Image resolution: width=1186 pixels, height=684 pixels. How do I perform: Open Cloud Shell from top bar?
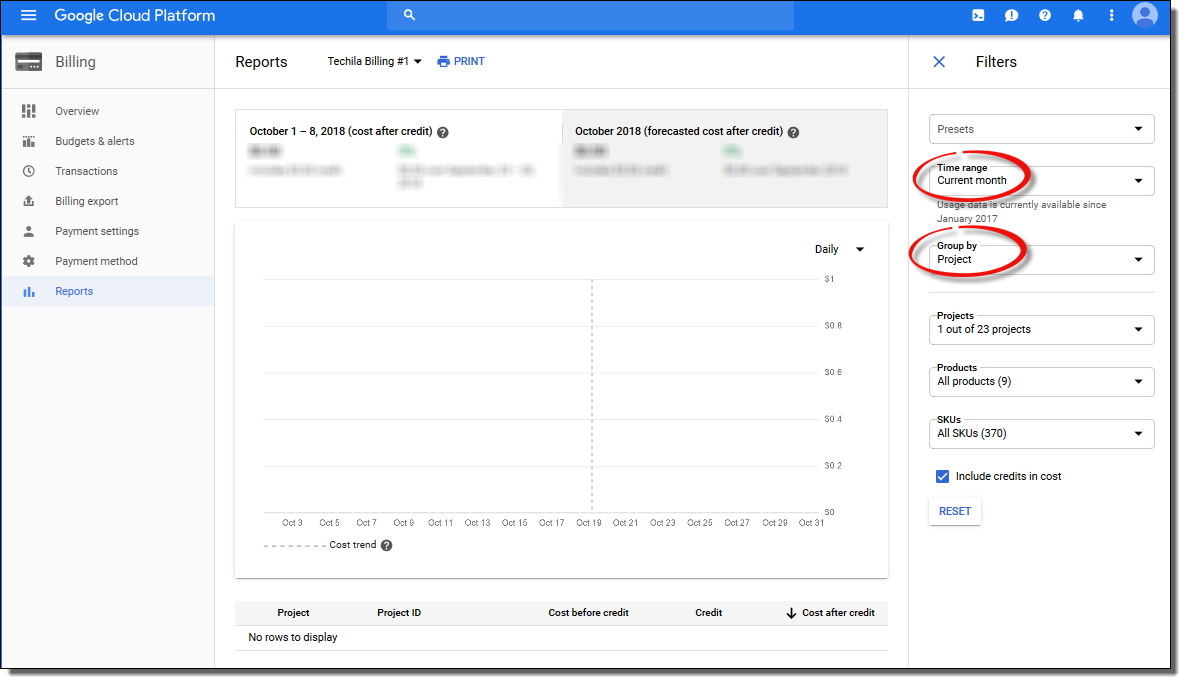978,16
